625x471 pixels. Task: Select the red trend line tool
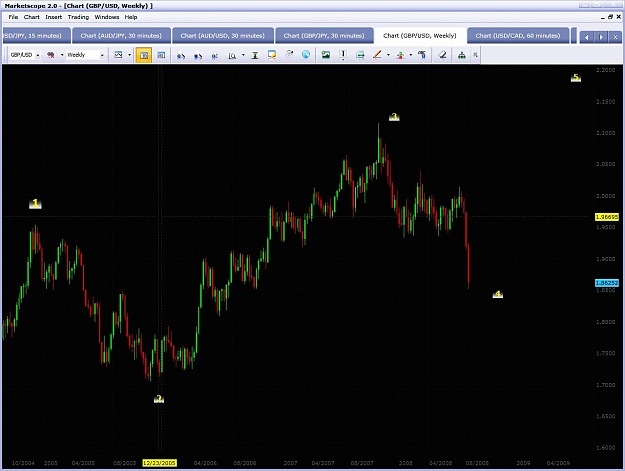coord(377,55)
